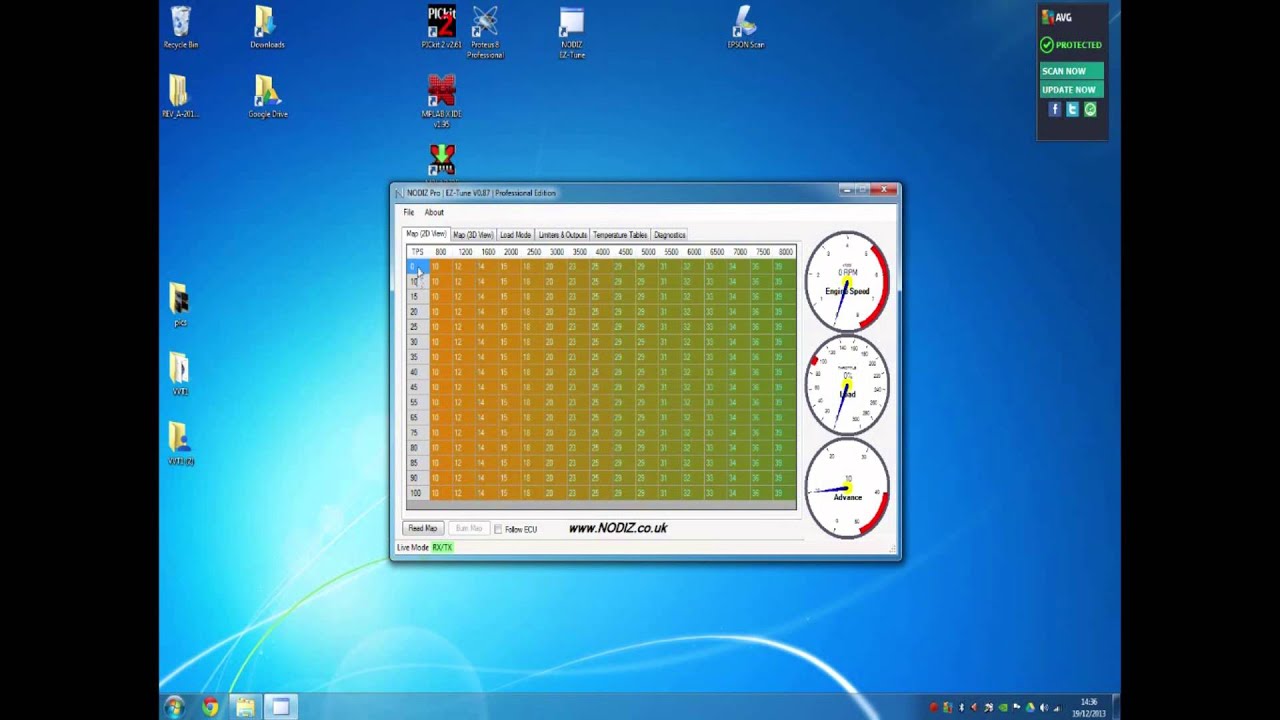Click the Windows Start orb
Image resolution: width=1280 pixels, height=720 pixels.
pyautogui.click(x=175, y=707)
